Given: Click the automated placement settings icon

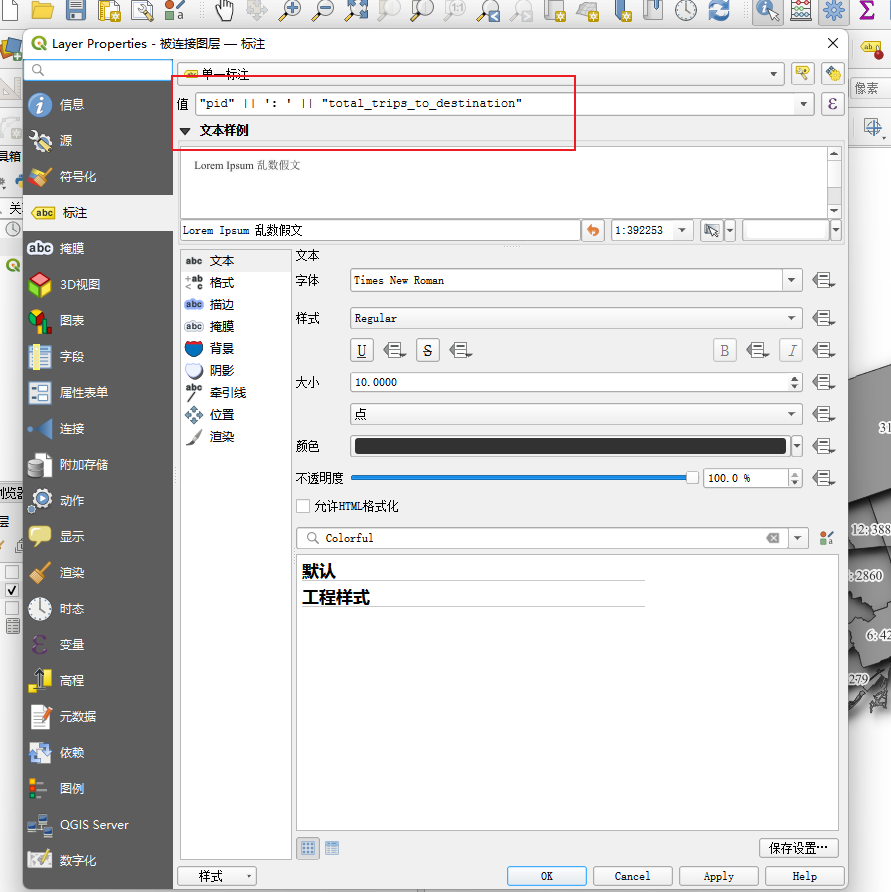Looking at the screenshot, I should coord(833,73).
